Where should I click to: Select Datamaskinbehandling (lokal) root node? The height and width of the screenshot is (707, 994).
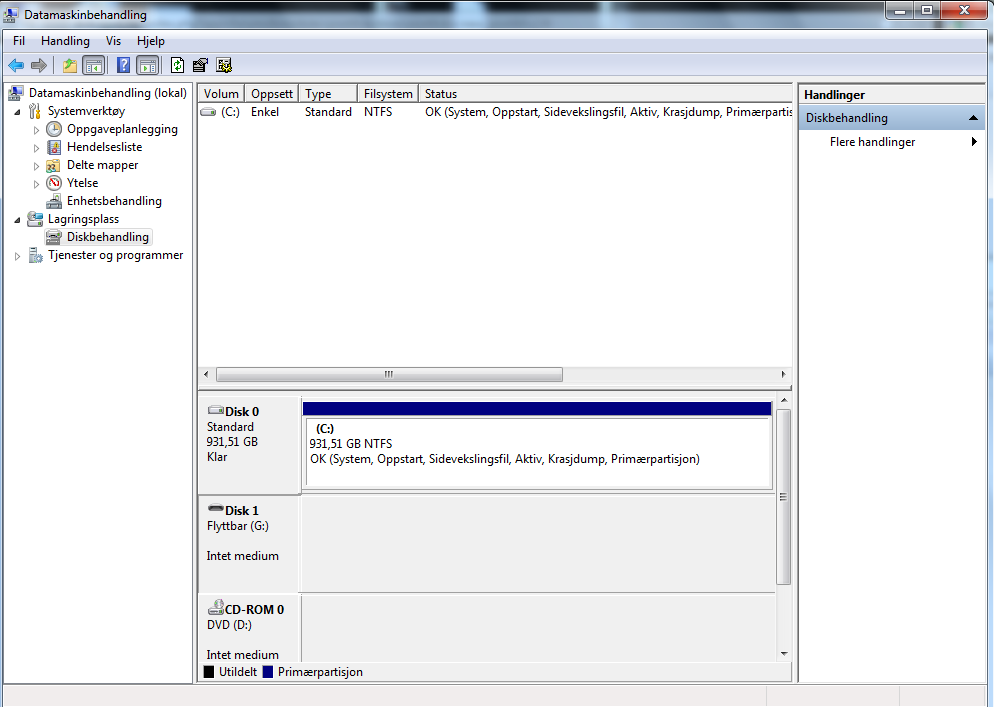108,93
